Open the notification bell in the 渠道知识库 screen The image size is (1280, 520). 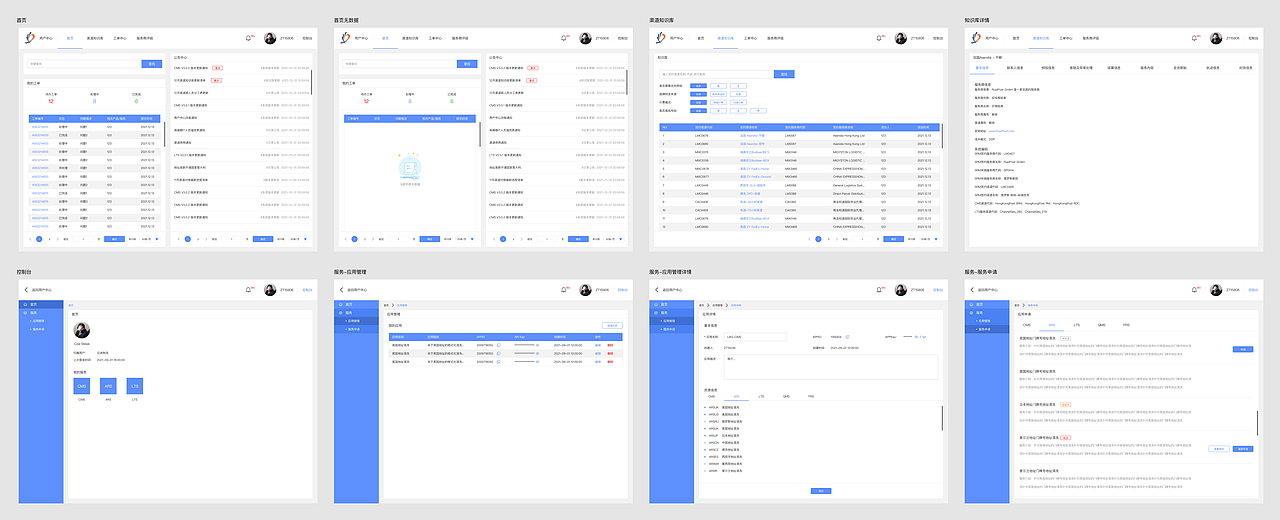(879, 38)
